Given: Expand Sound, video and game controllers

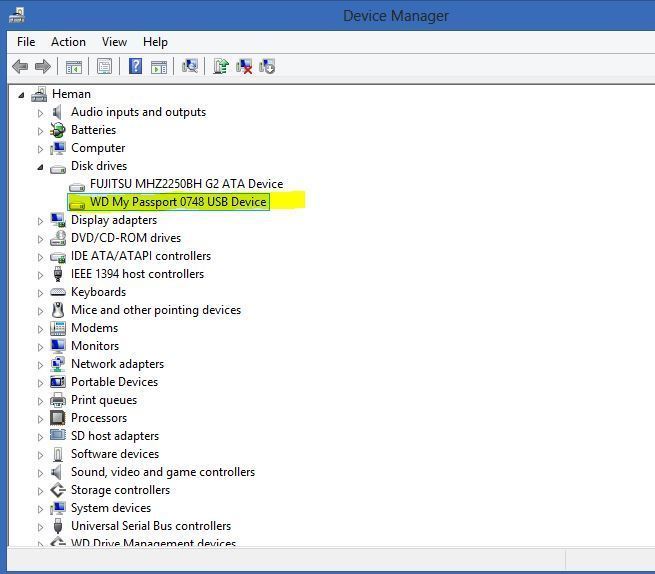Looking at the screenshot, I should pyautogui.click(x=40, y=473).
